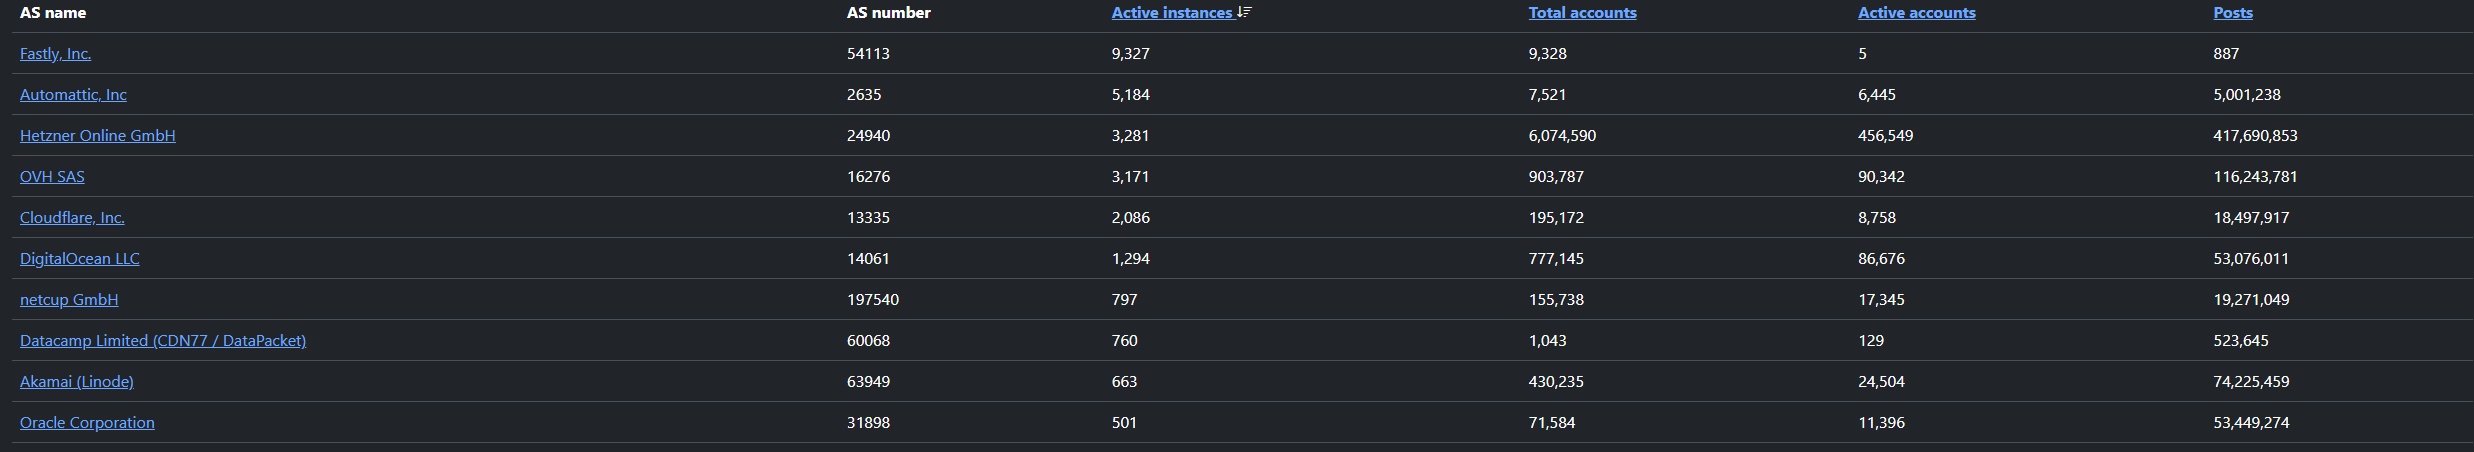The height and width of the screenshot is (452, 2474).
Task: Open the Oracle Corporation link
Action: click(x=87, y=423)
